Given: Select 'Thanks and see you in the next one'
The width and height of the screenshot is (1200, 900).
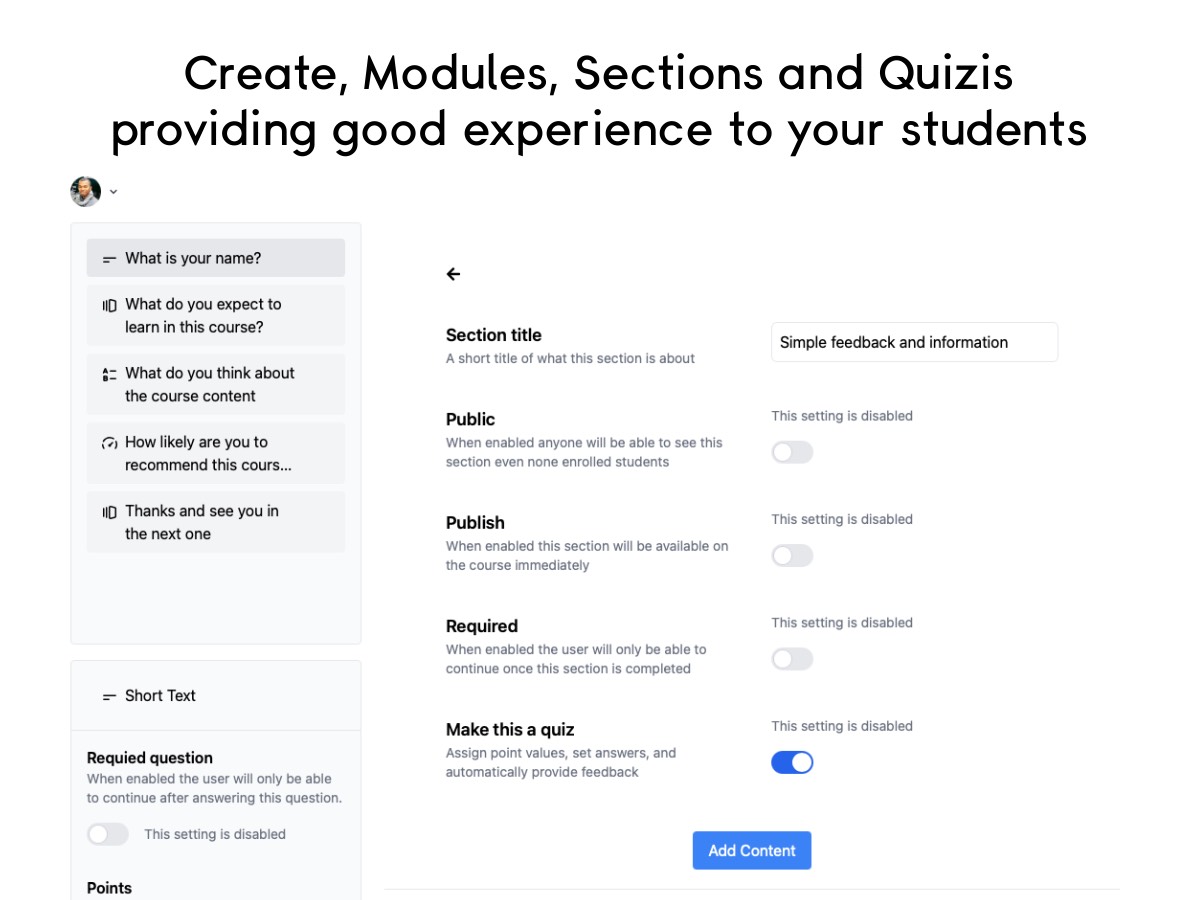Looking at the screenshot, I should click(x=216, y=522).
